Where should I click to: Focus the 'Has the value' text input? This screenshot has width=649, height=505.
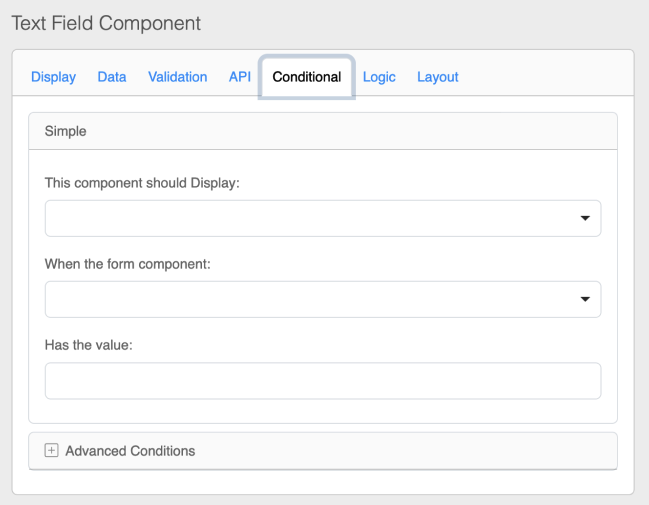[x=322, y=381]
